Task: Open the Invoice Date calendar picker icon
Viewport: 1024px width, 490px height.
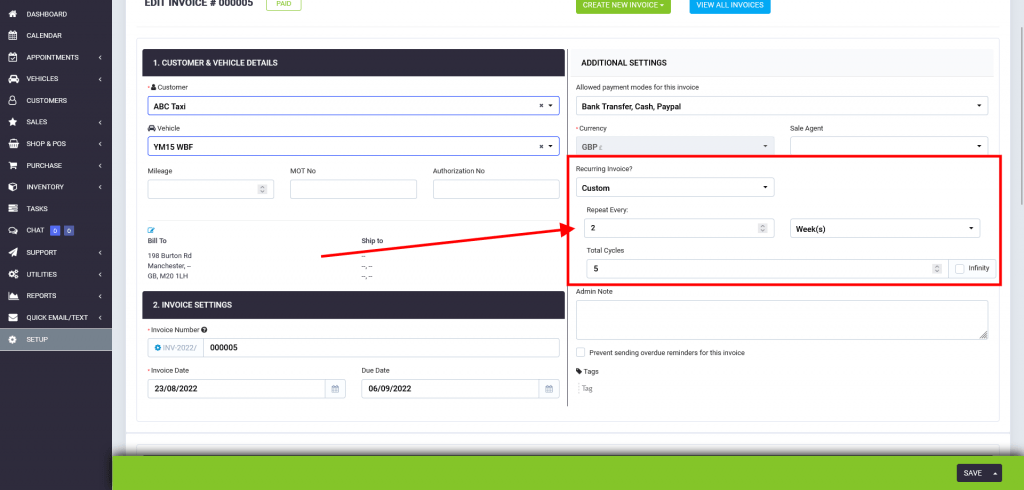Action: click(x=335, y=389)
